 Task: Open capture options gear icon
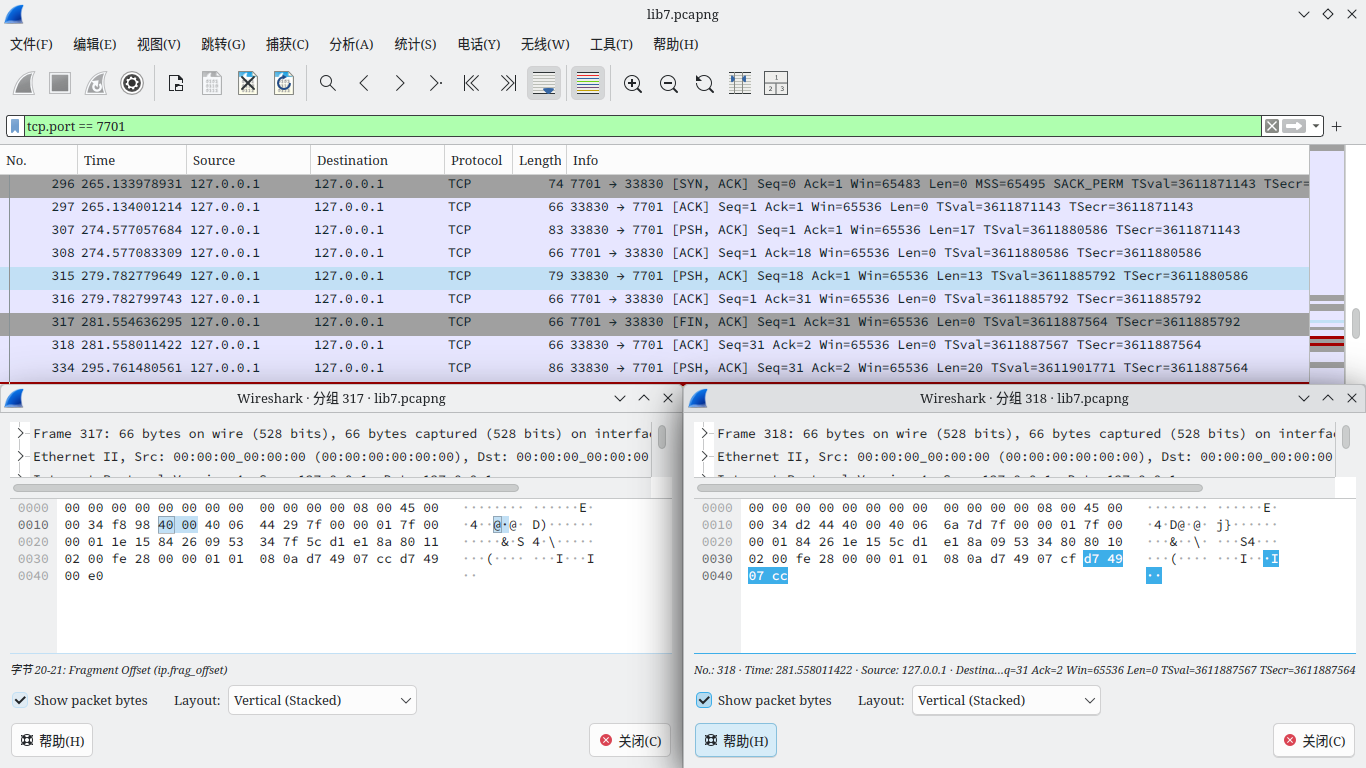click(132, 83)
